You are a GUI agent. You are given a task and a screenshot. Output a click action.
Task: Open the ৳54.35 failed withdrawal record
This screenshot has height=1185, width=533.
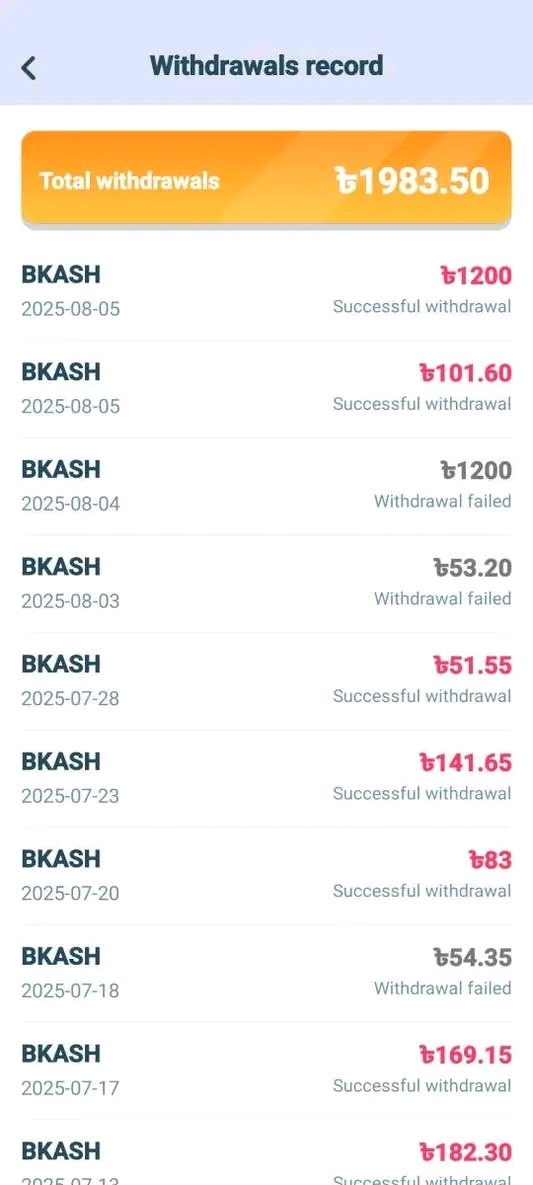(266, 974)
